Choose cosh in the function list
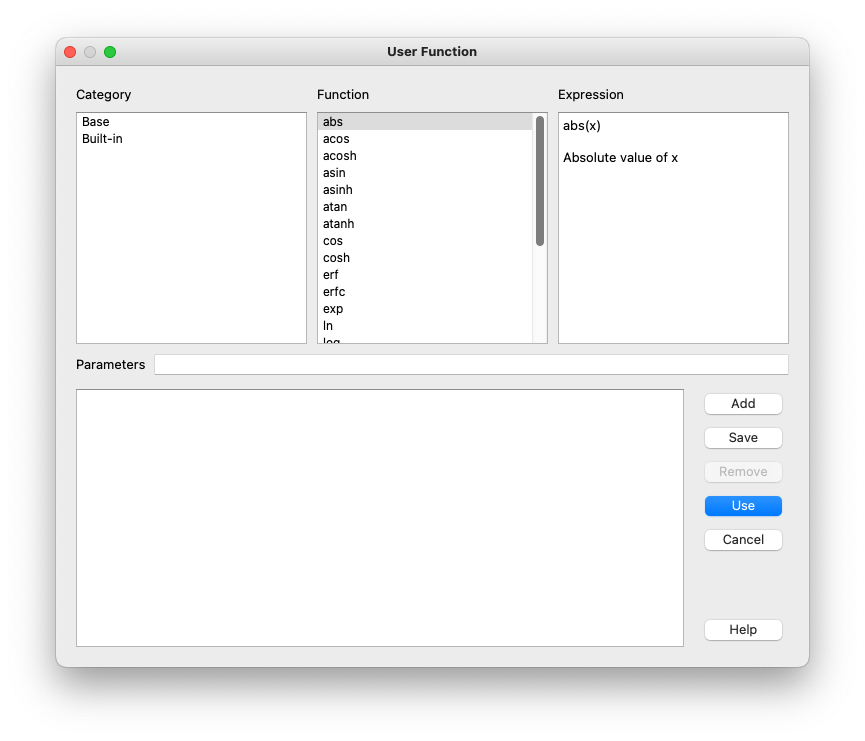 [336, 258]
